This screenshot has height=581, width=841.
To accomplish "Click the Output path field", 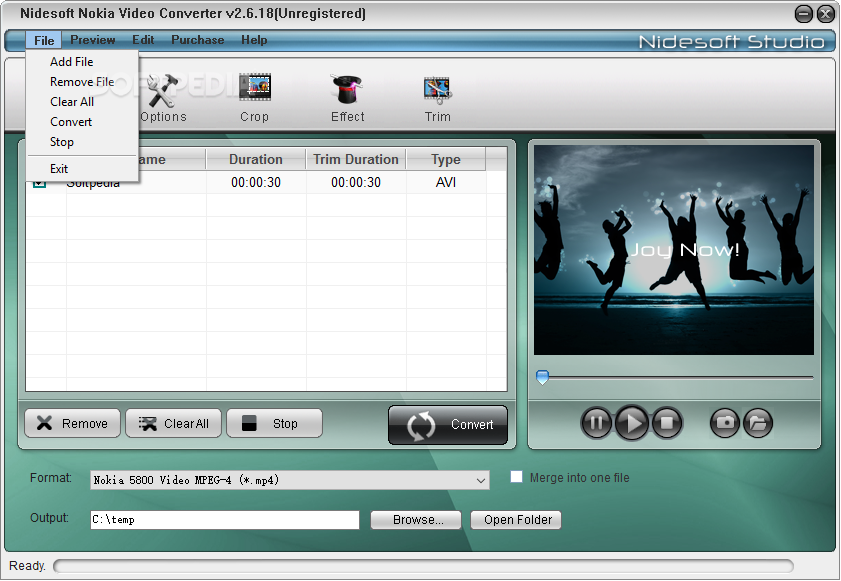I will coord(225,520).
